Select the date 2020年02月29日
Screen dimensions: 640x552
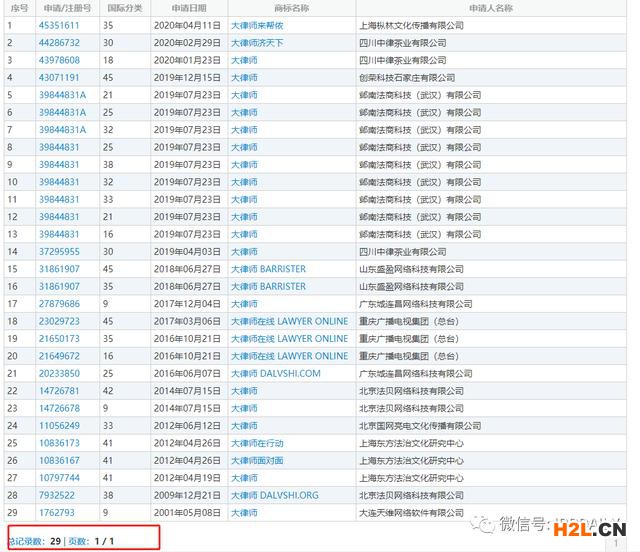187,43
